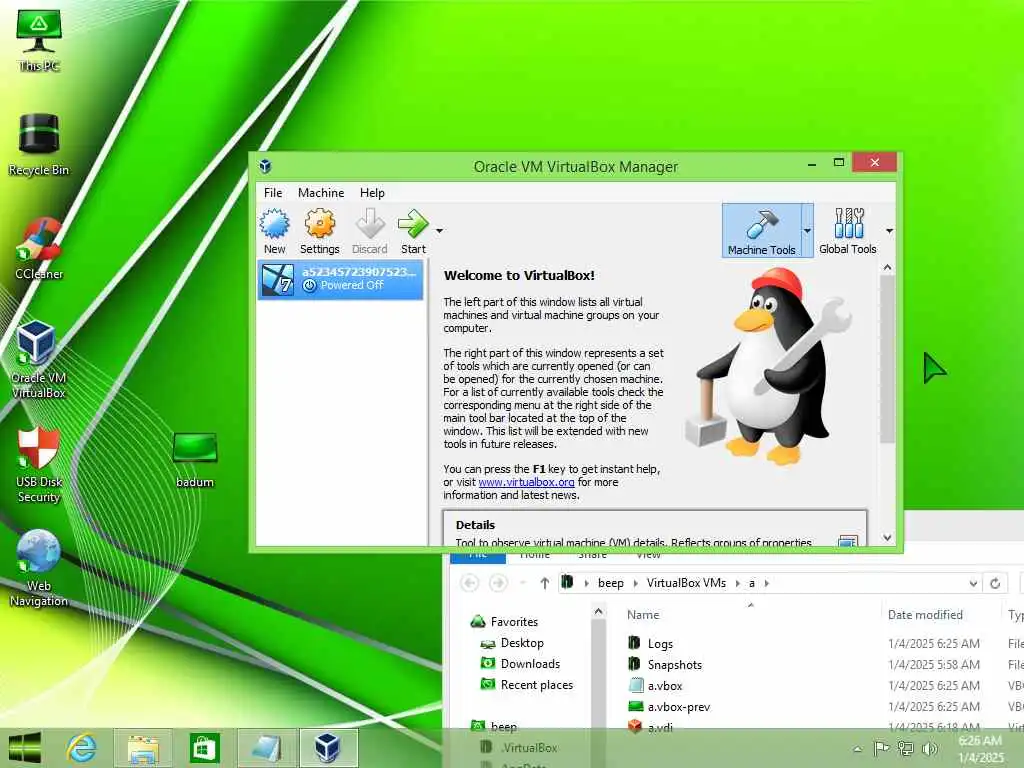Expand the chevron after VirtualBox VMs breadcrumb
The image size is (1024, 768).
737,583
